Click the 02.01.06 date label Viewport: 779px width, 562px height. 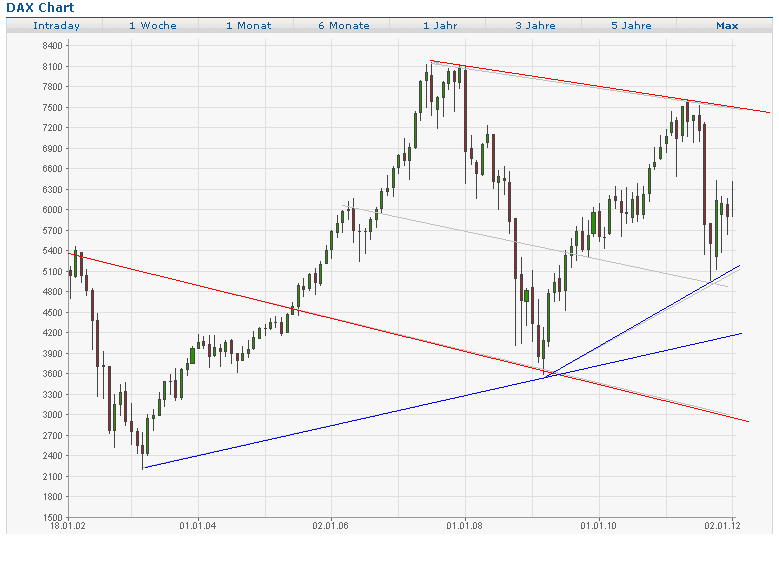pos(330,526)
